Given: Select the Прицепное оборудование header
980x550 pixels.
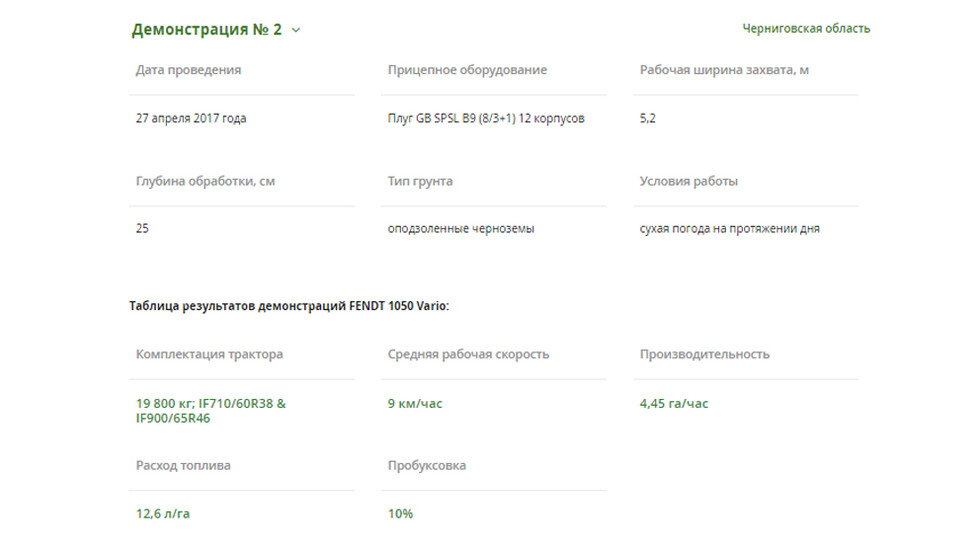Looking at the screenshot, I should pyautogui.click(x=467, y=70).
